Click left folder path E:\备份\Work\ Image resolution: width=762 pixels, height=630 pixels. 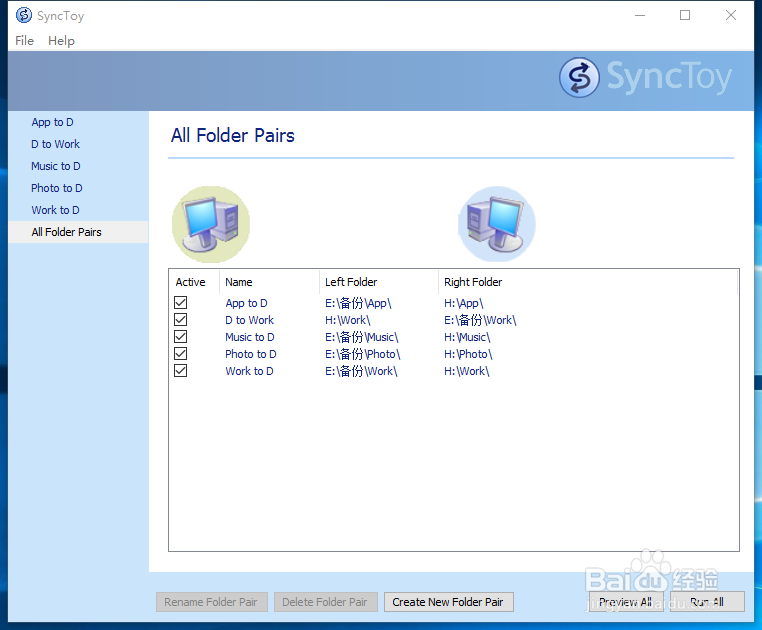pyautogui.click(x=361, y=371)
